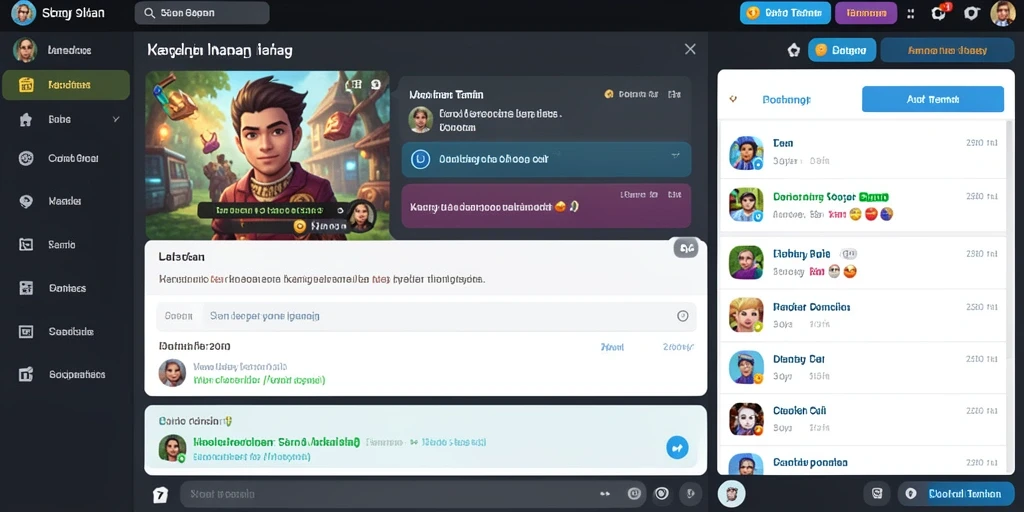The height and width of the screenshot is (512, 1024).
Task: Open the hexagon settings icon in top bar
Action: click(x=972, y=13)
